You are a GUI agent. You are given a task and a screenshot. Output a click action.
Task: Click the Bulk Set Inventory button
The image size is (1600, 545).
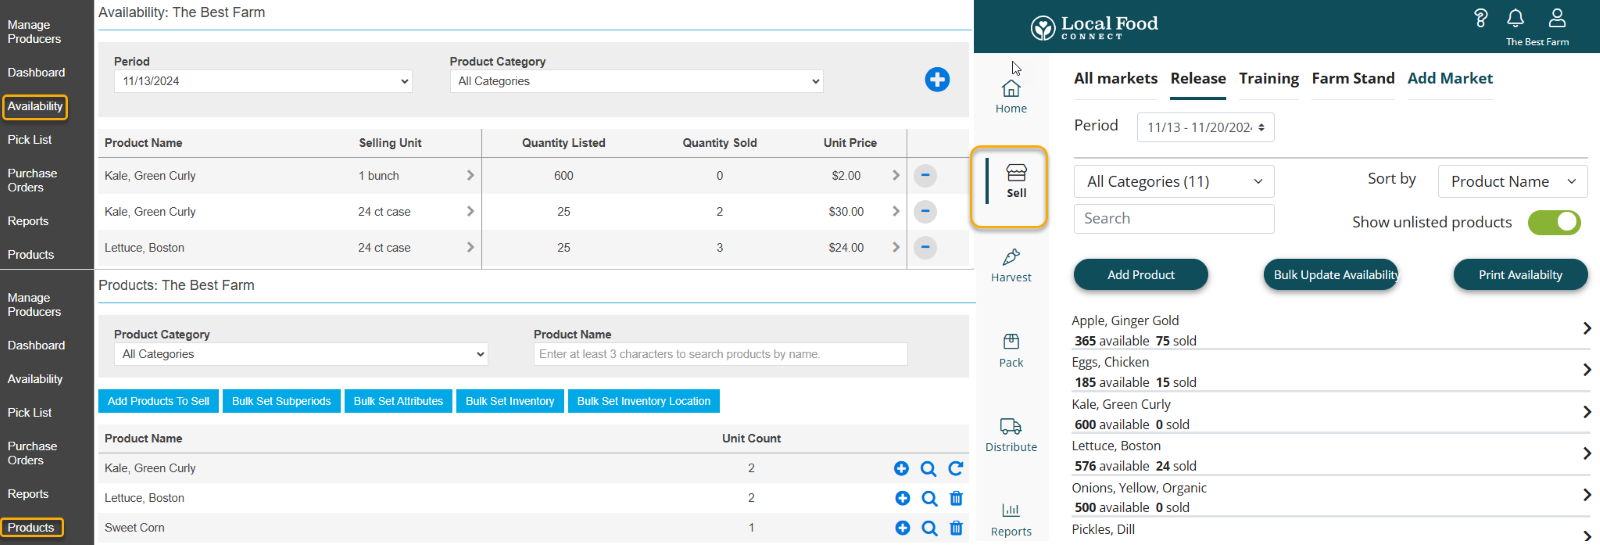509,401
